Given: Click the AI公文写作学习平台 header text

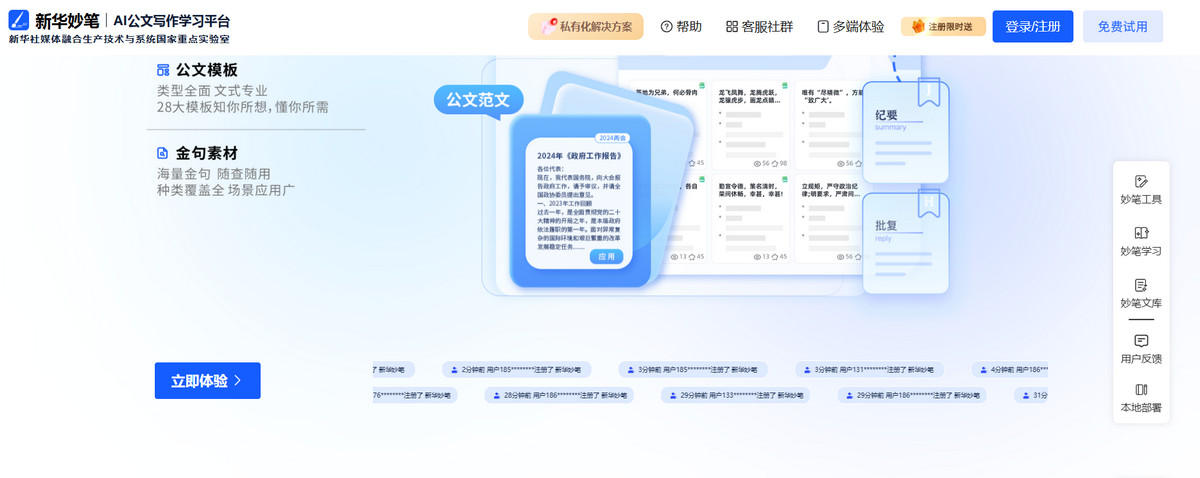Looking at the screenshot, I should pyautogui.click(x=172, y=20).
